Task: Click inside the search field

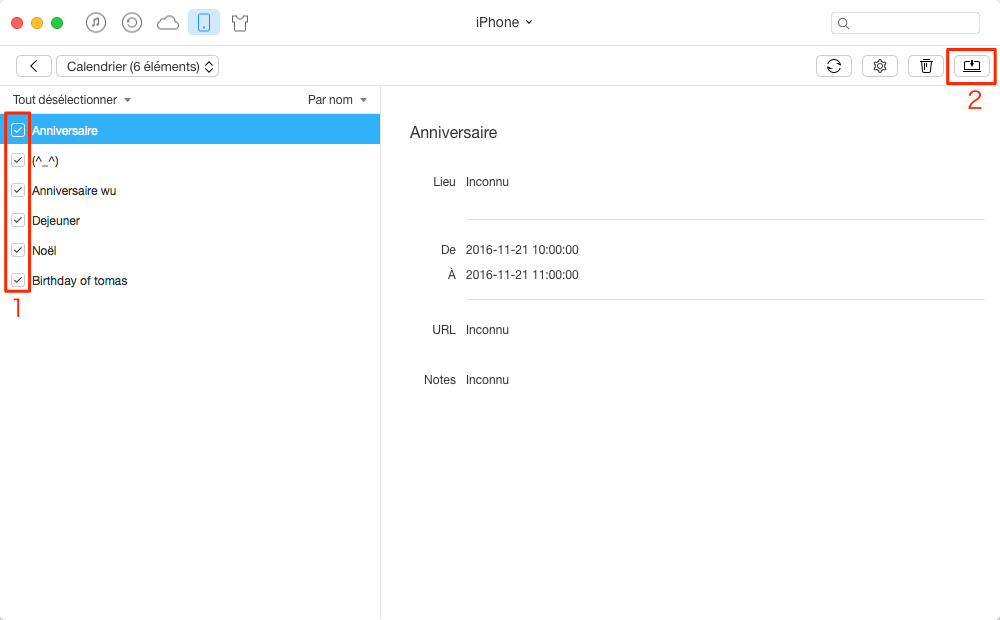Action: coord(905,23)
